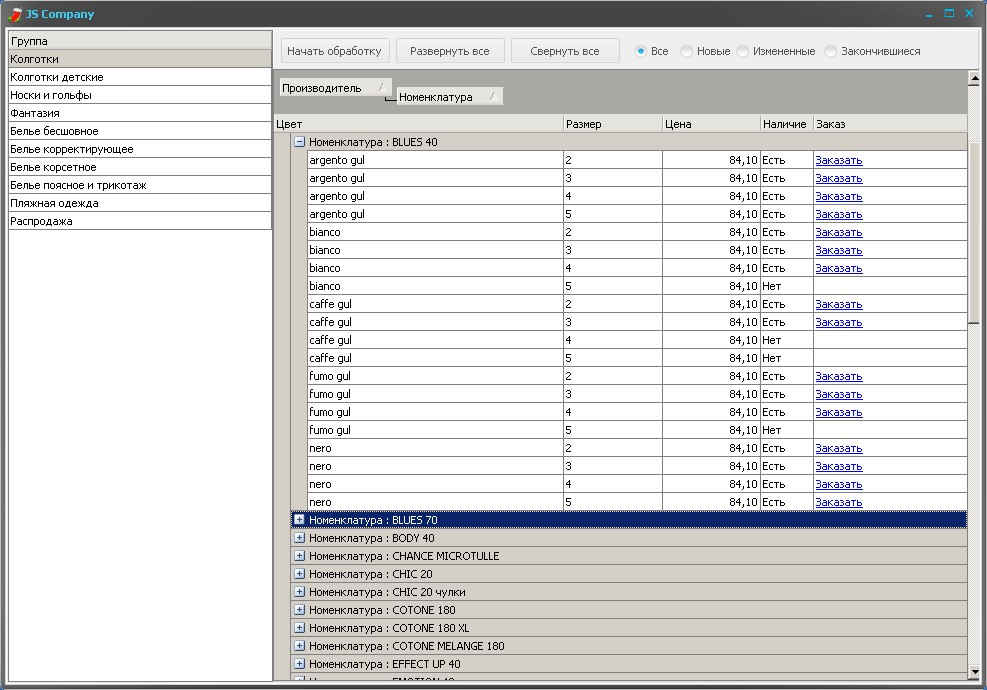This screenshot has width=987, height=690.
Task: Expand the CHANCE MICROTULLE group
Action: pyautogui.click(x=299, y=556)
